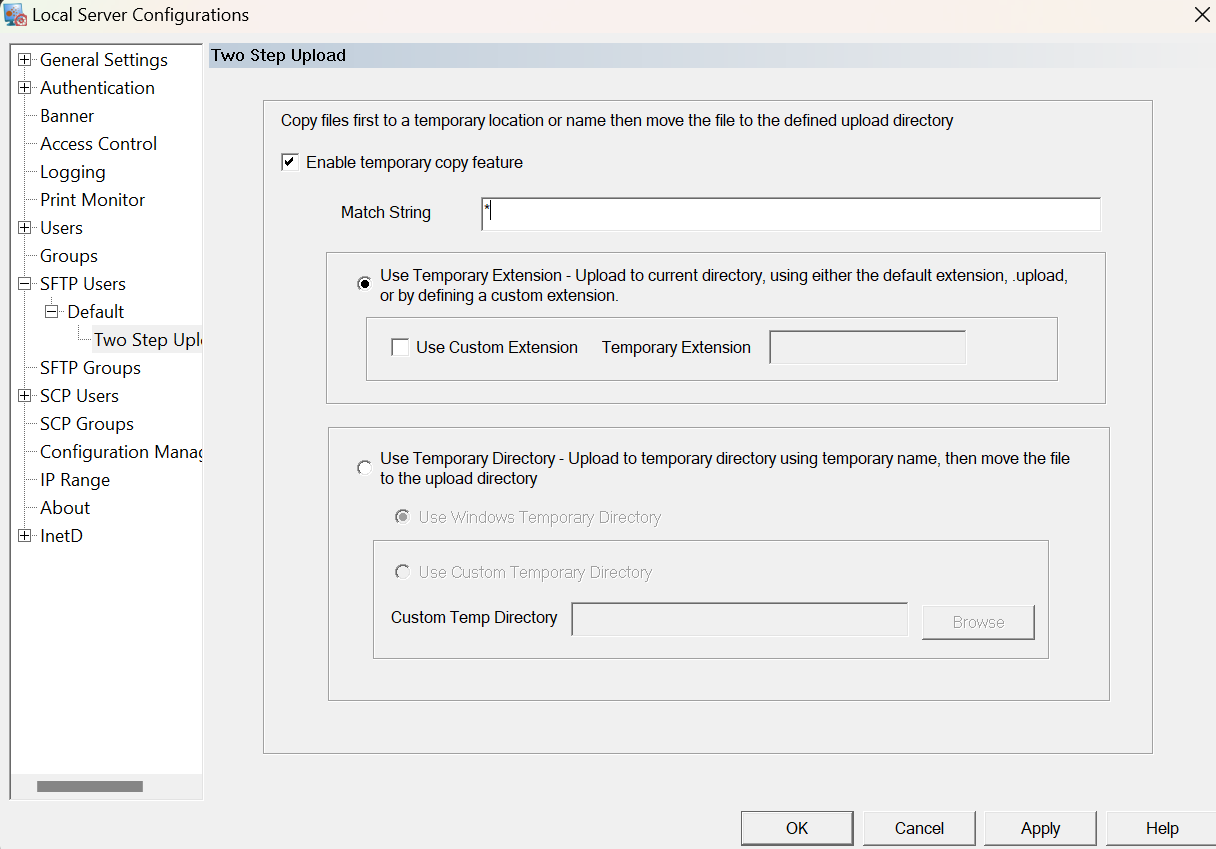The image size is (1216, 849).
Task: Select General Settings label in tree
Action: click(x=104, y=60)
